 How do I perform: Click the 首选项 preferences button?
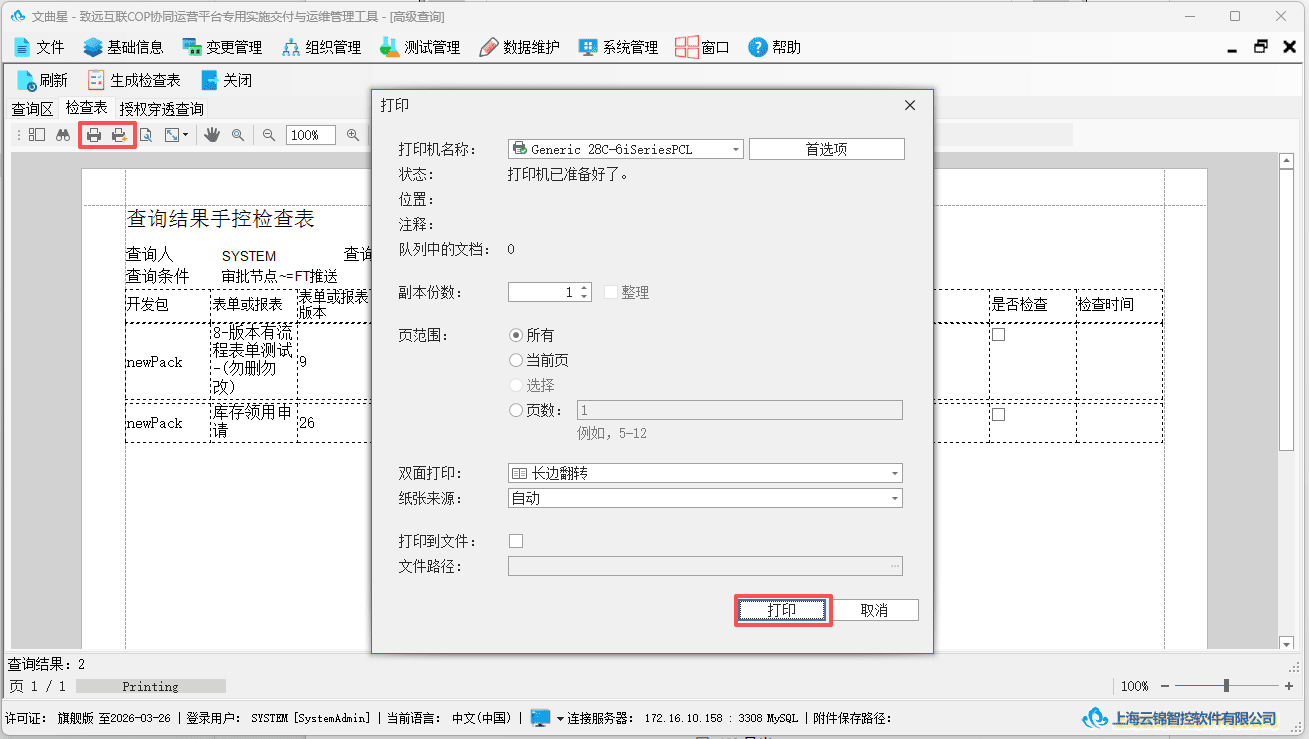point(826,149)
